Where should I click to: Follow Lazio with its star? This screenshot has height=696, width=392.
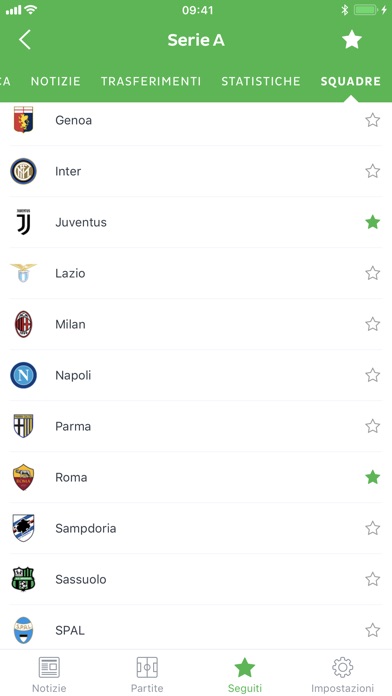tap(372, 273)
